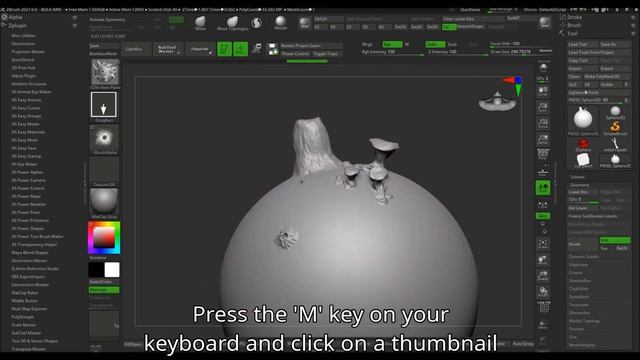Image resolution: width=640 pixels, height=360 pixels.
Task: Open the empty texture slot
Action: point(104,170)
